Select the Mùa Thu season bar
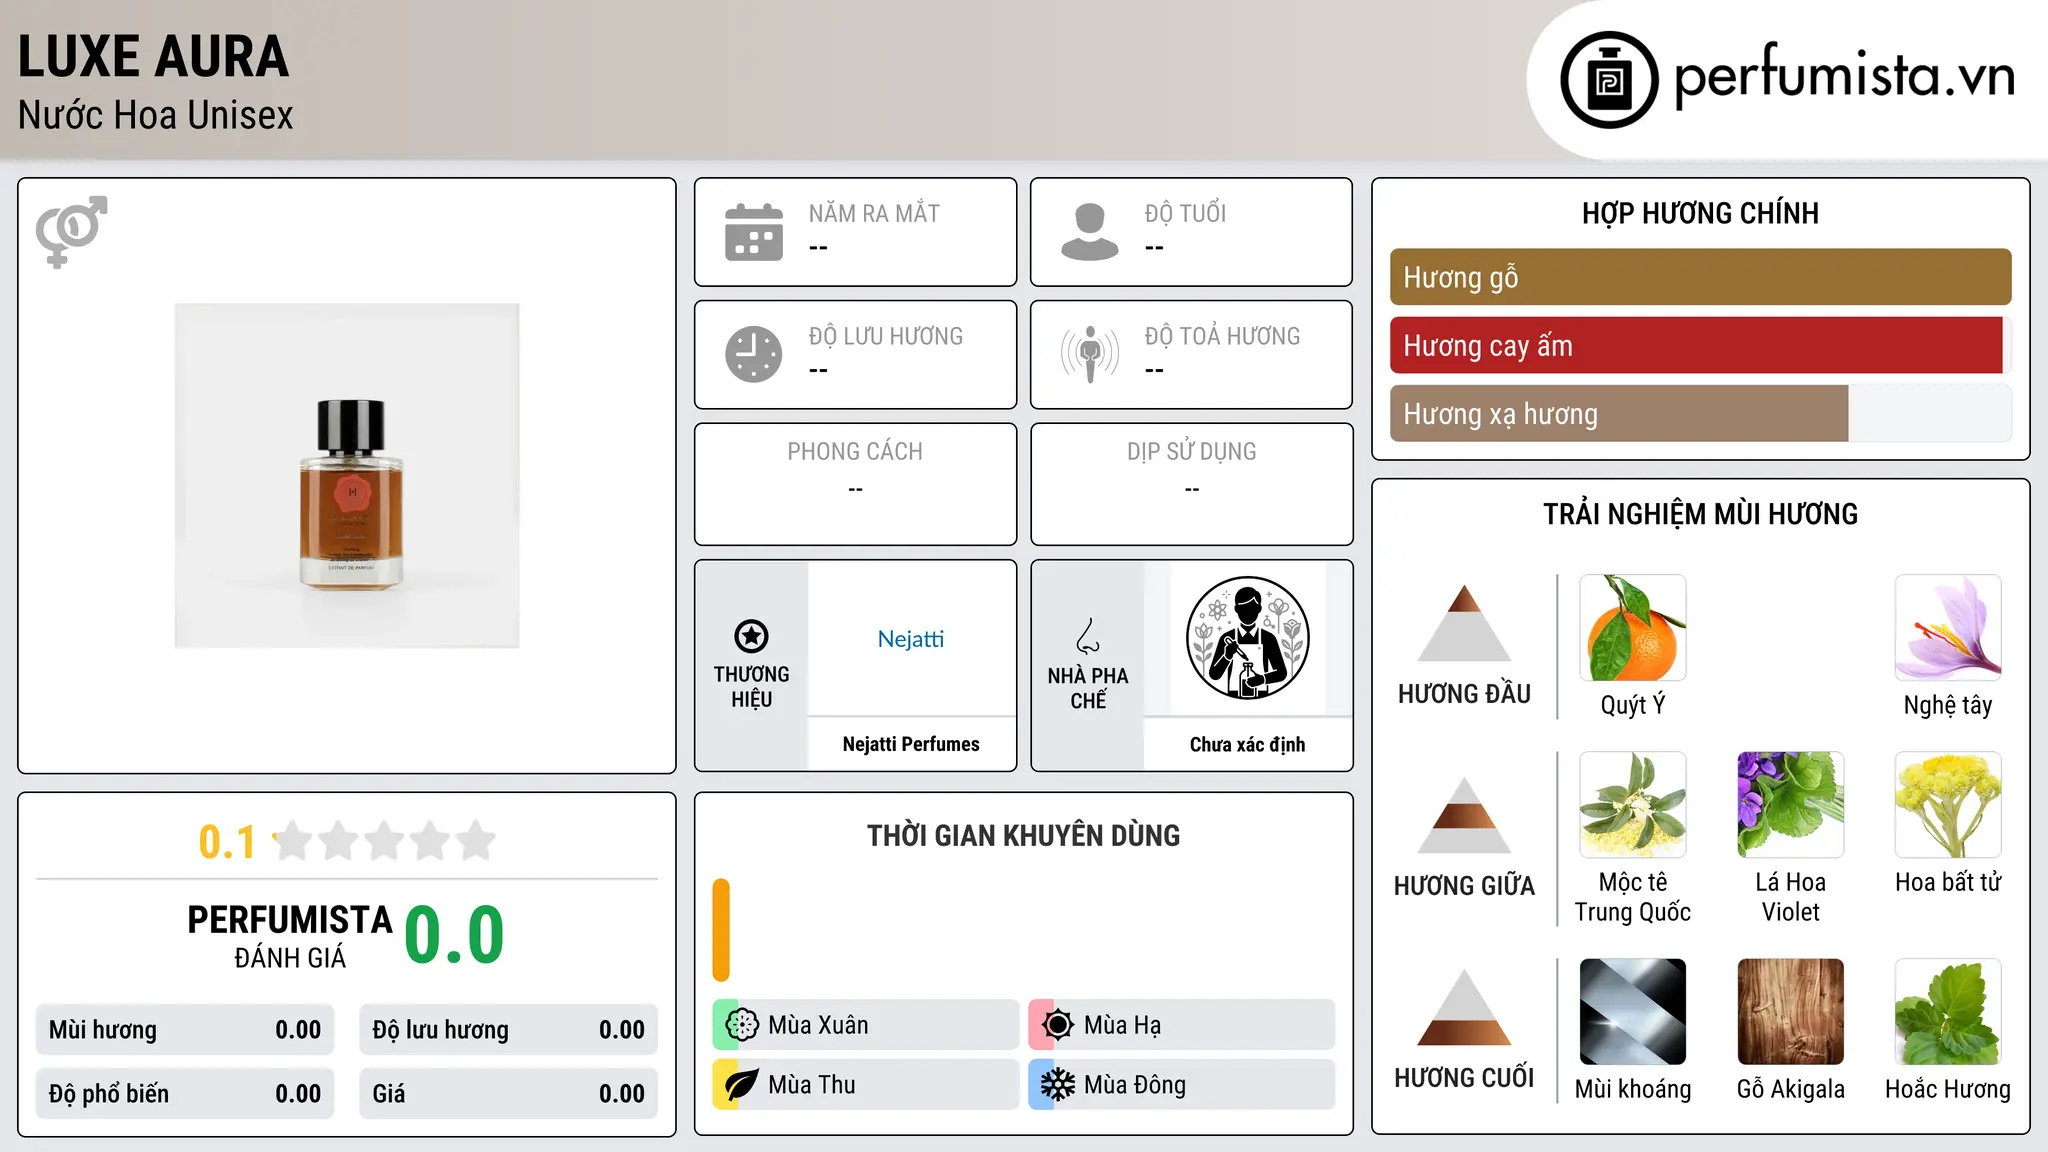 click(866, 1085)
